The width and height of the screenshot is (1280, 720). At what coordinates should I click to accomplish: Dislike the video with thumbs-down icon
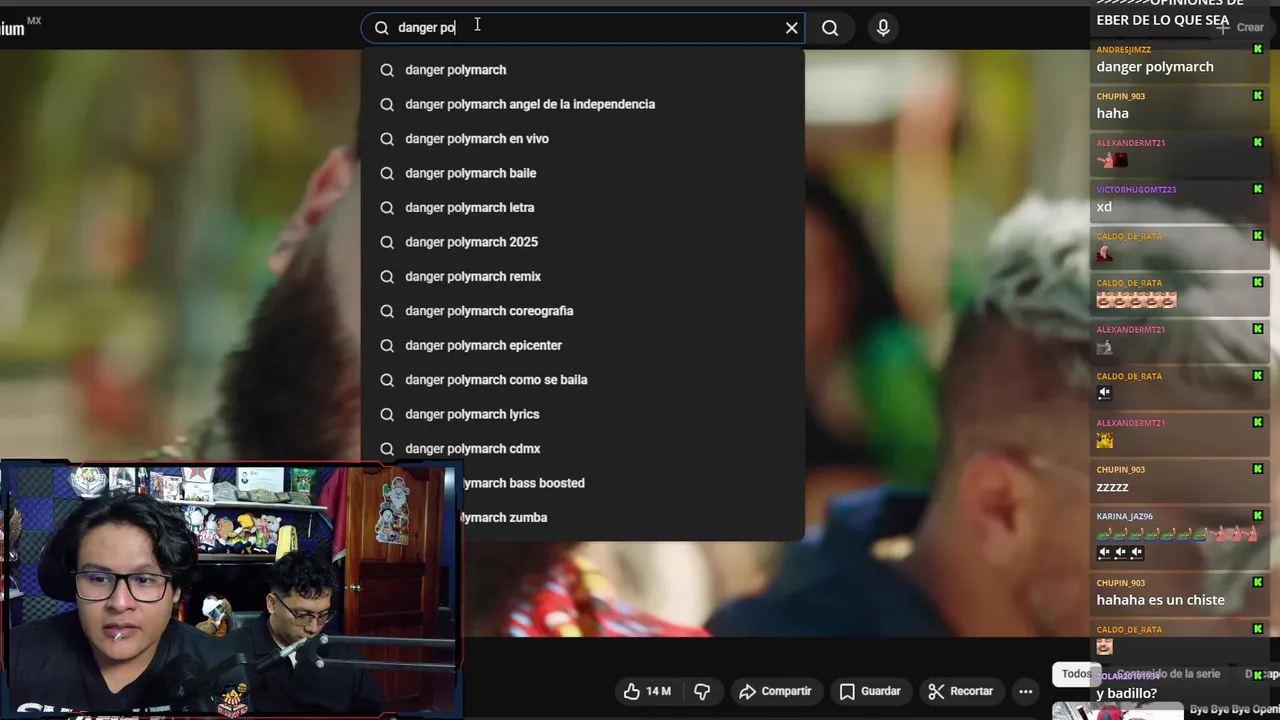pyautogui.click(x=702, y=691)
